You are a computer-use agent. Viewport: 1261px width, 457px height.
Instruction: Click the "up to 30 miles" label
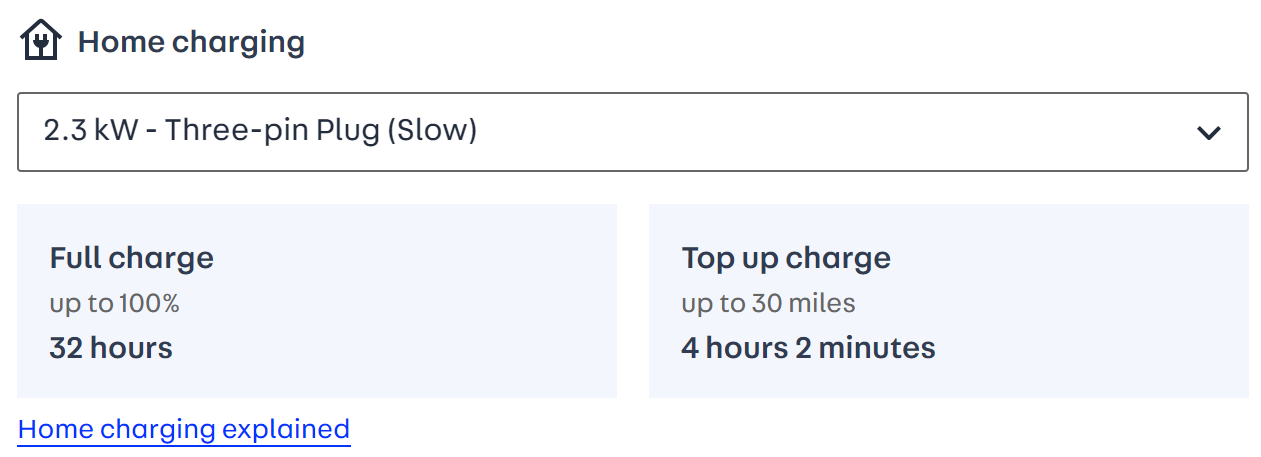coord(768,303)
